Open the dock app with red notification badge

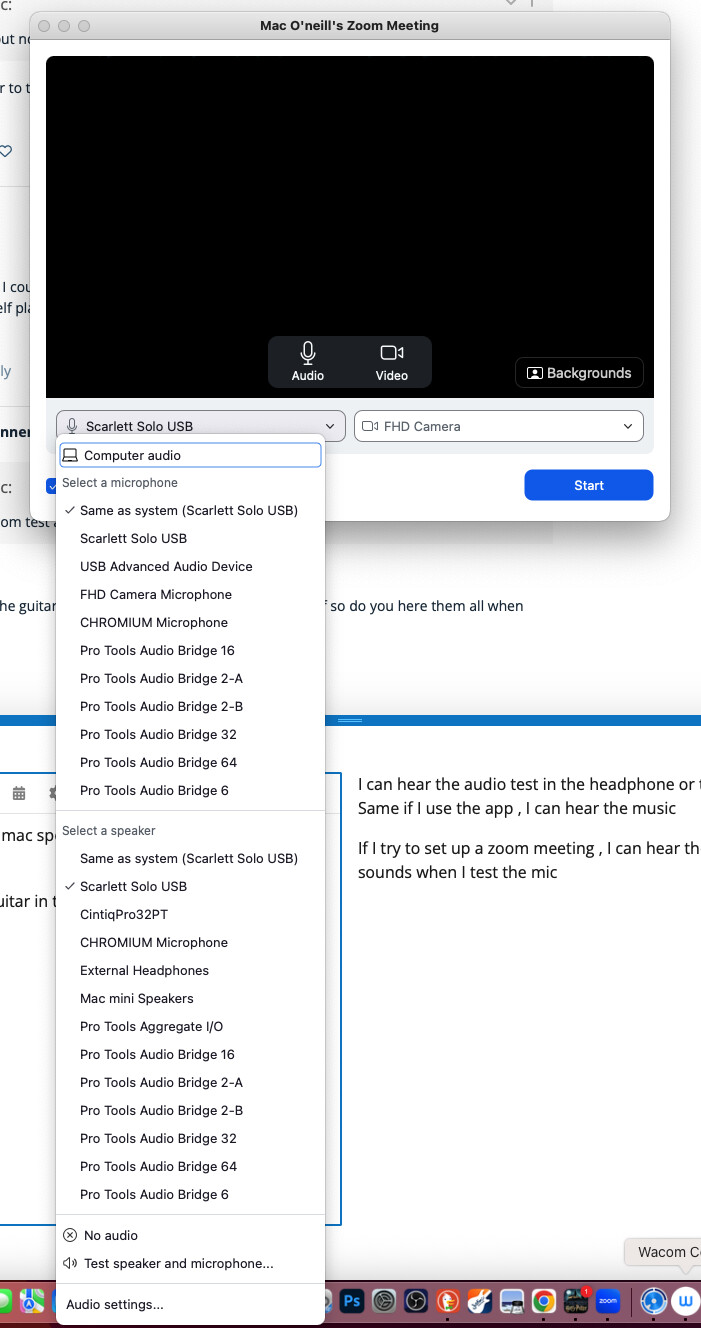[x=575, y=1301]
